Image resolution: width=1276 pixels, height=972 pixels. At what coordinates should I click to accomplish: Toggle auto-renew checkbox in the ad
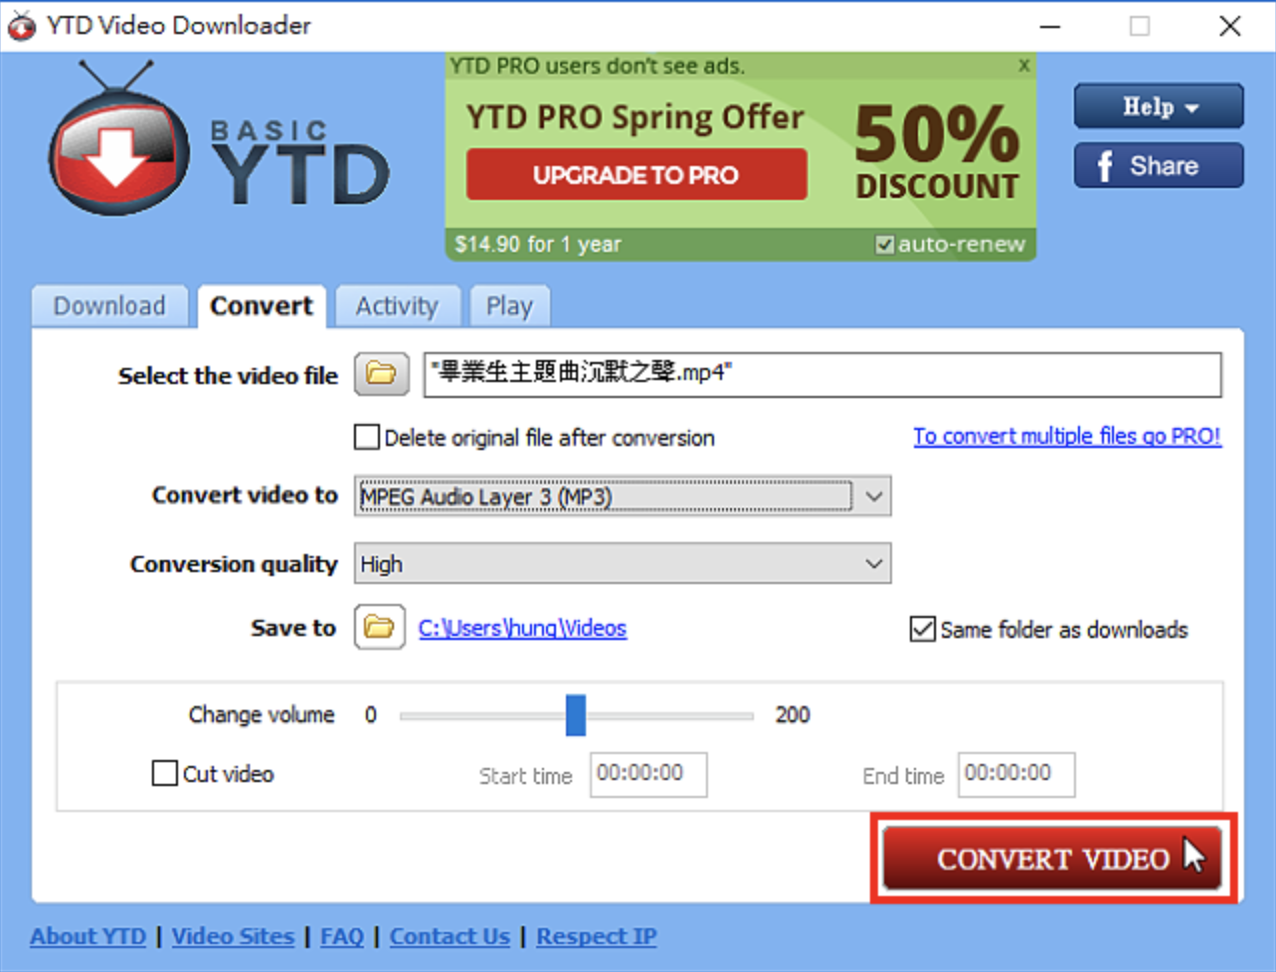(x=884, y=245)
